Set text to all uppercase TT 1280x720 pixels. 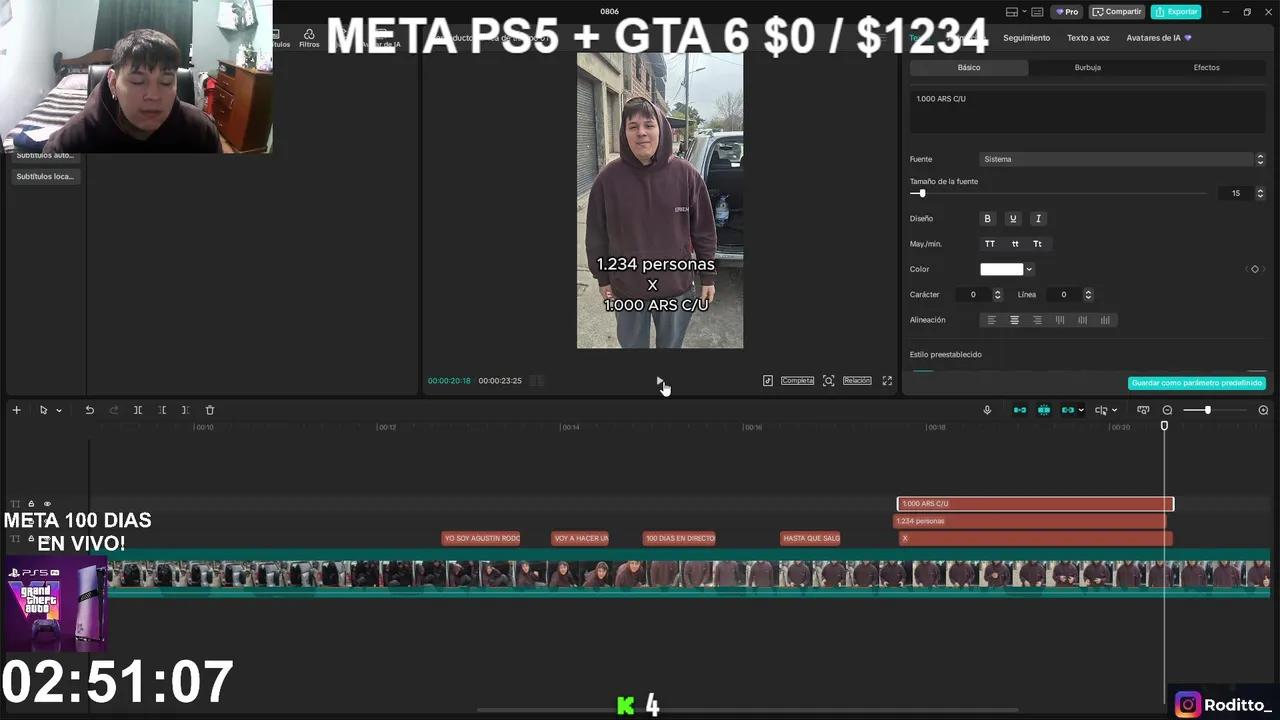tap(990, 244)
